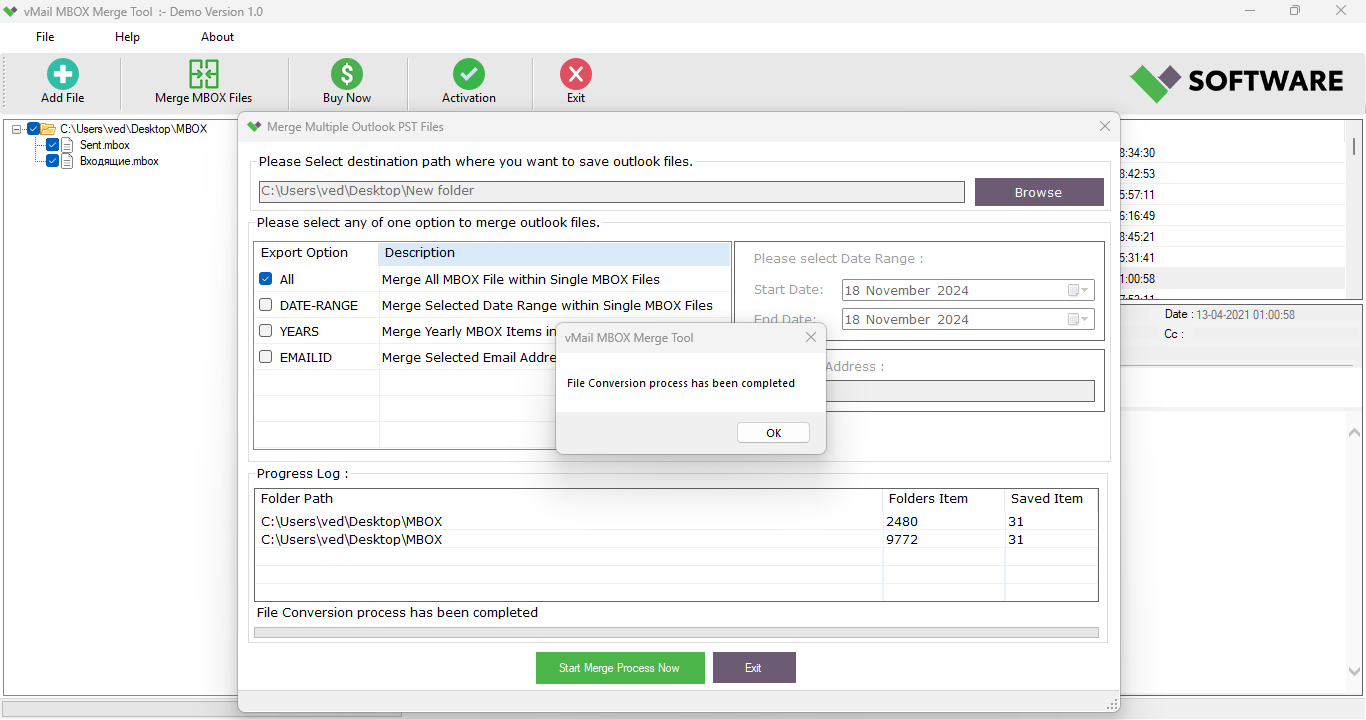
Task: Click the Merge MBOX Files icon
Action: tap(204, 74)
